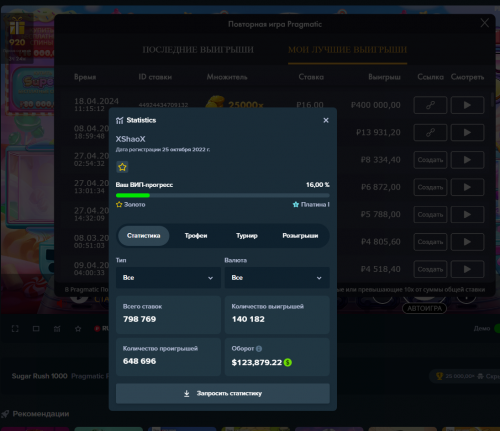Click the Множитель column header
500x431 pixels.
pyautogui.click(x=227, y=77)
